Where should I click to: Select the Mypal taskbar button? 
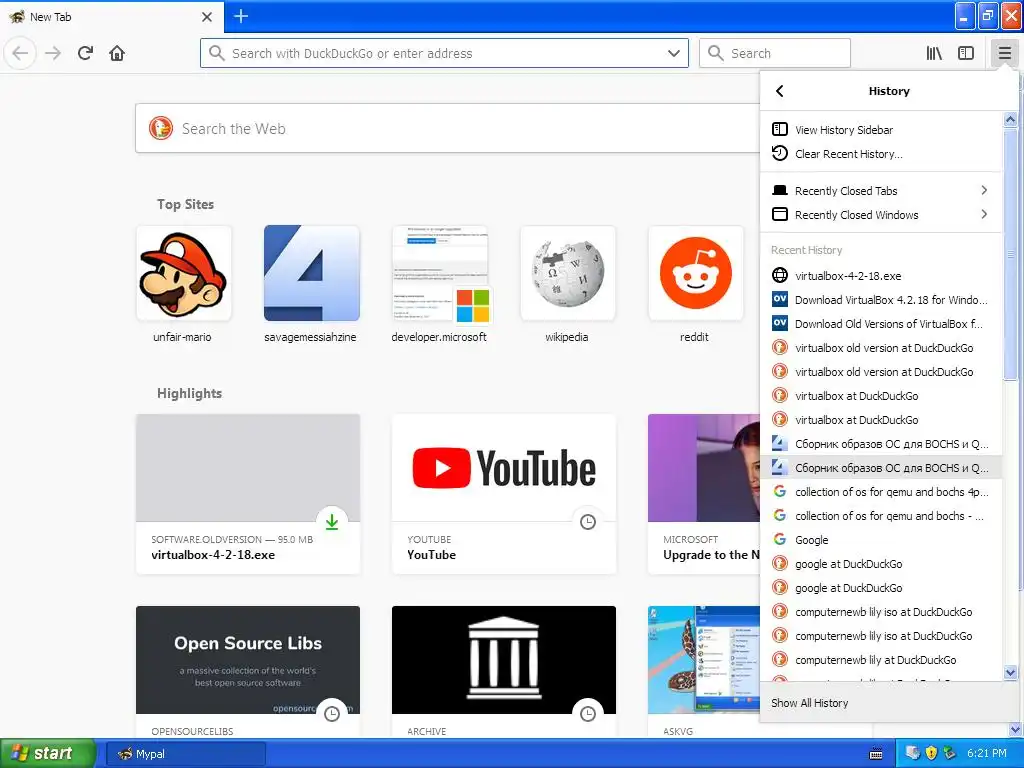click(x=186, y=754)
